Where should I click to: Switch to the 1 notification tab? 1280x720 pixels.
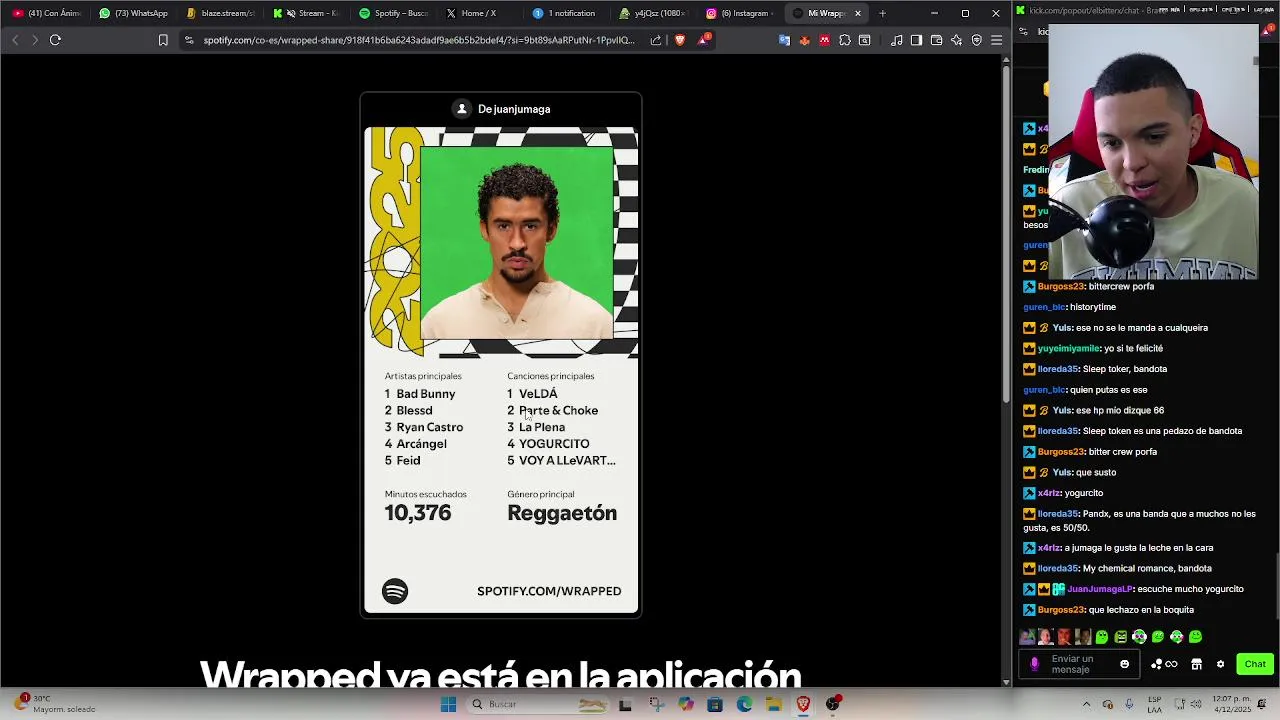click(x=565, y=13)
